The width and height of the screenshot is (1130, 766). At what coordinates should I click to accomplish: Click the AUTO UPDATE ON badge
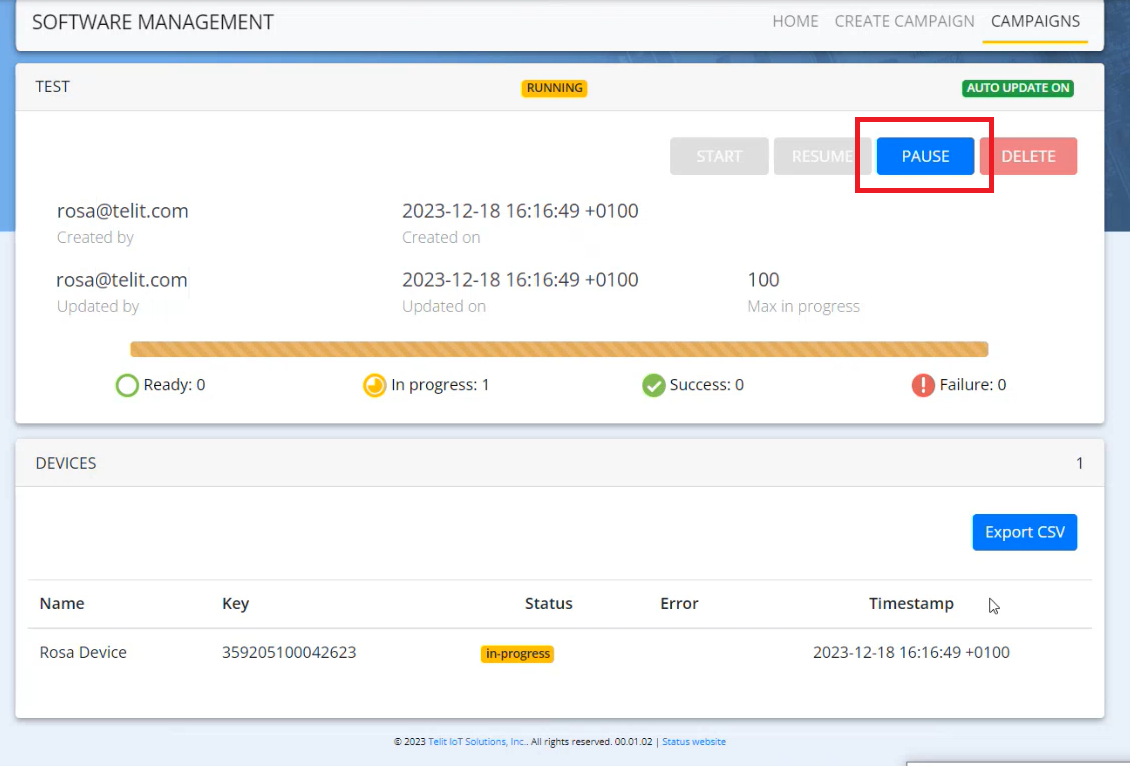[1018, 88]
